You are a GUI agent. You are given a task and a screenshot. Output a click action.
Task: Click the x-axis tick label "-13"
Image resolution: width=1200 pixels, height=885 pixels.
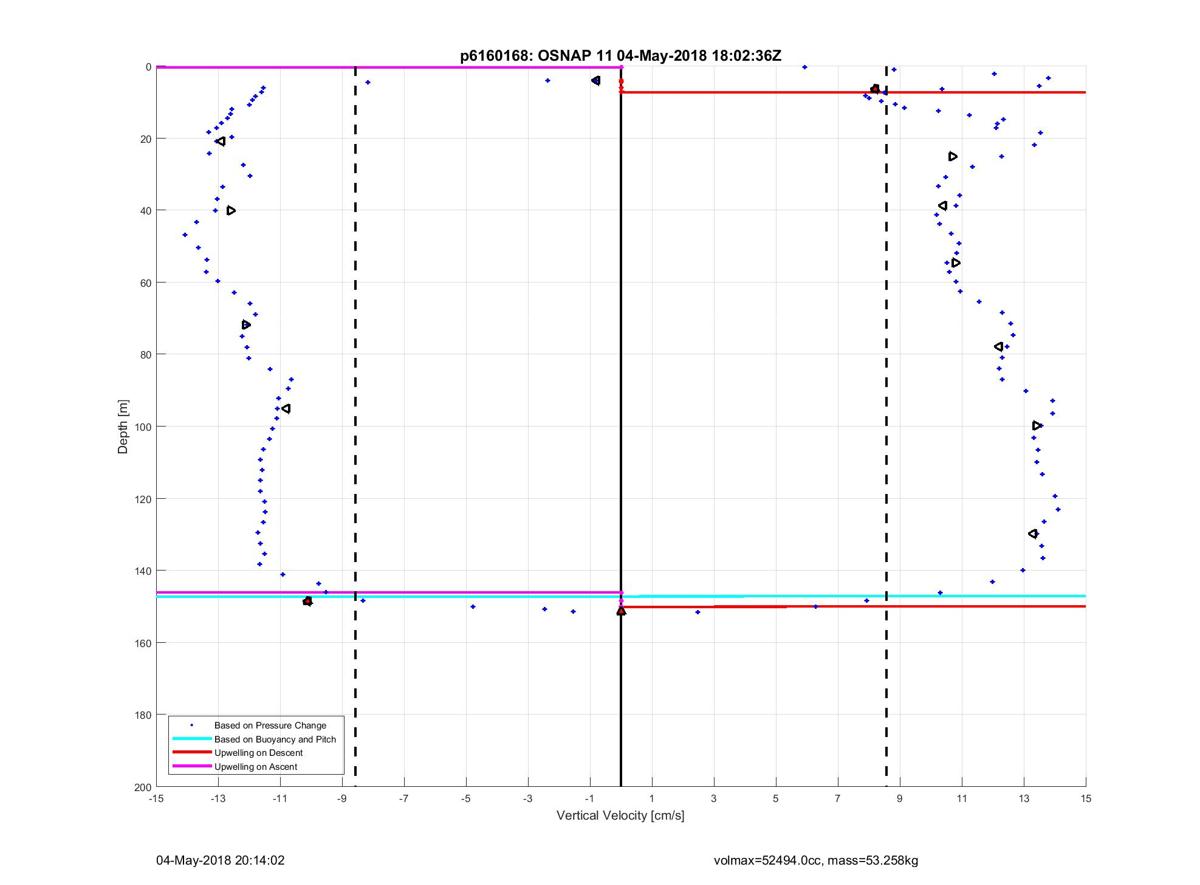218,799
